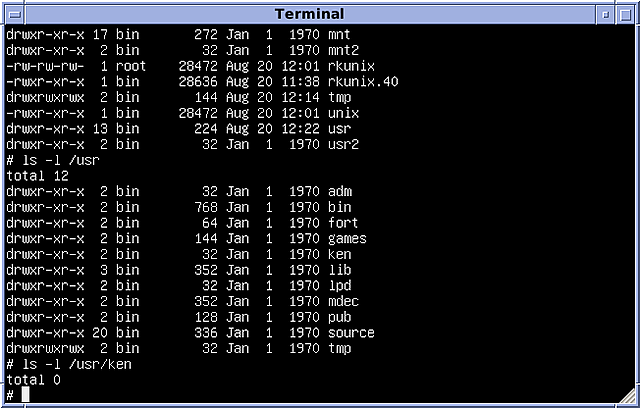
Task: Click the 'total 0' output line
Action: pyautogui.click(x=33, y=380)
